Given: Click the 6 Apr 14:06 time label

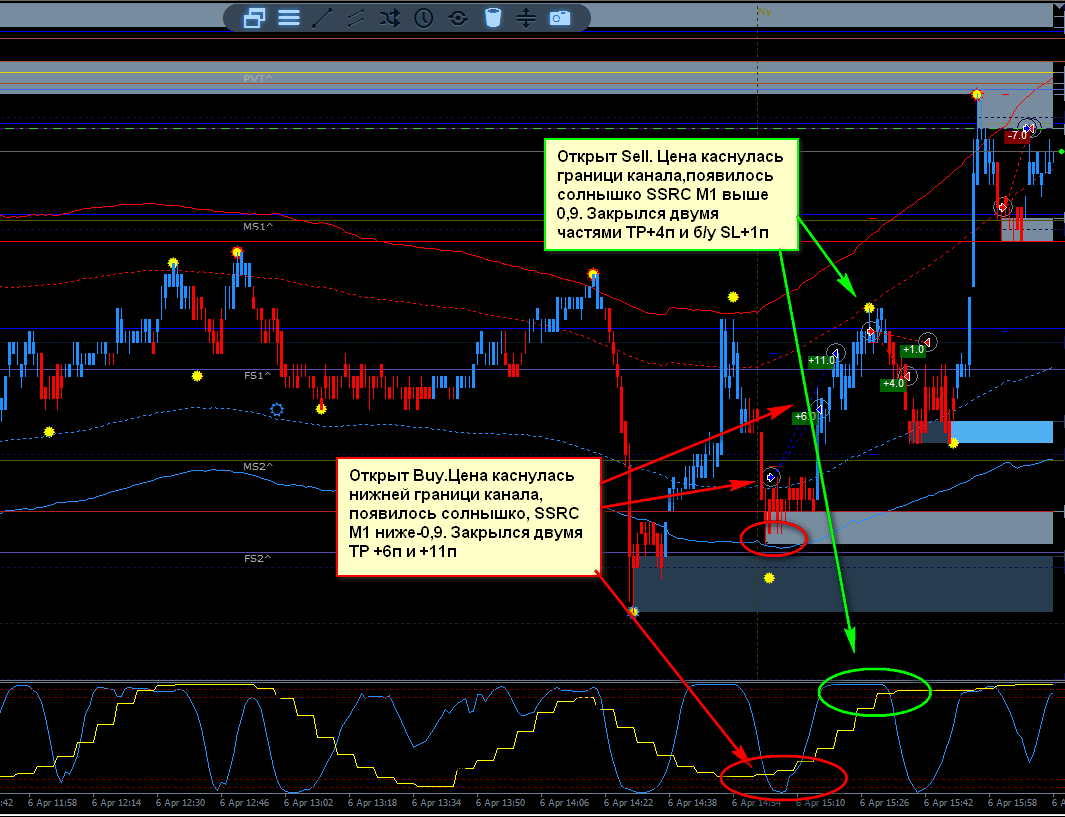Looking at the screenshot, I should (566, 803).
